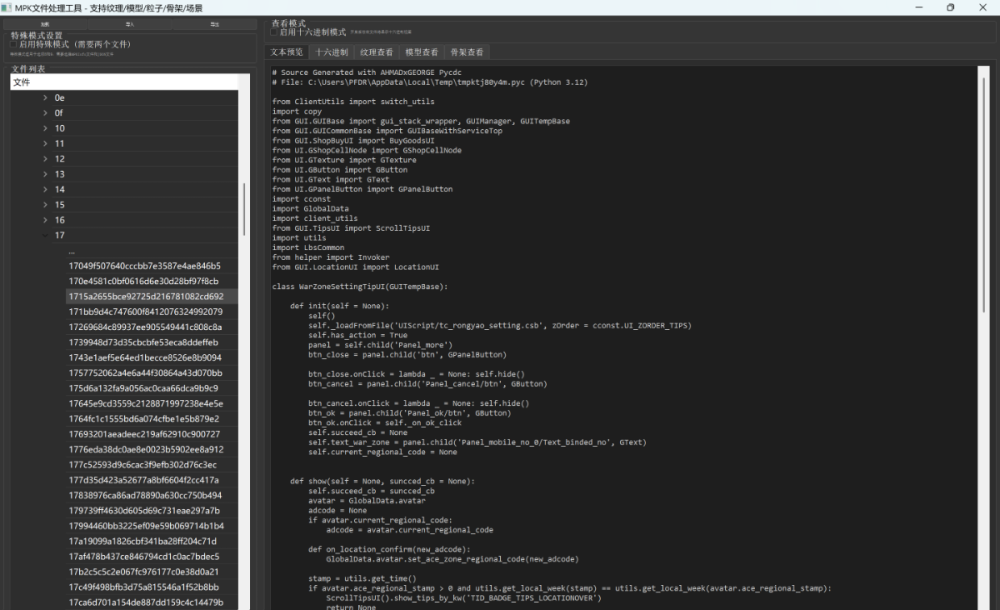Select the 16 folder row label

(59, 220)
